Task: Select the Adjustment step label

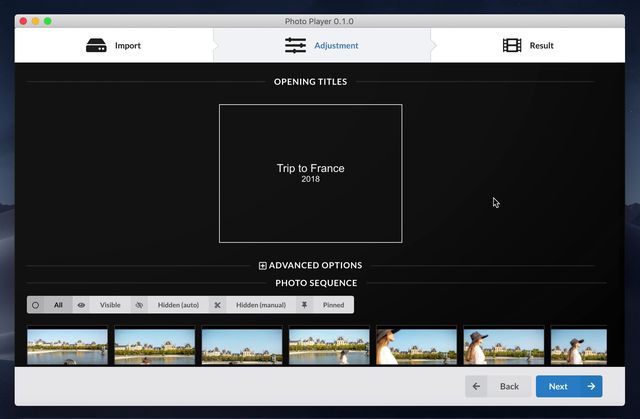Action: coord(336,46)
